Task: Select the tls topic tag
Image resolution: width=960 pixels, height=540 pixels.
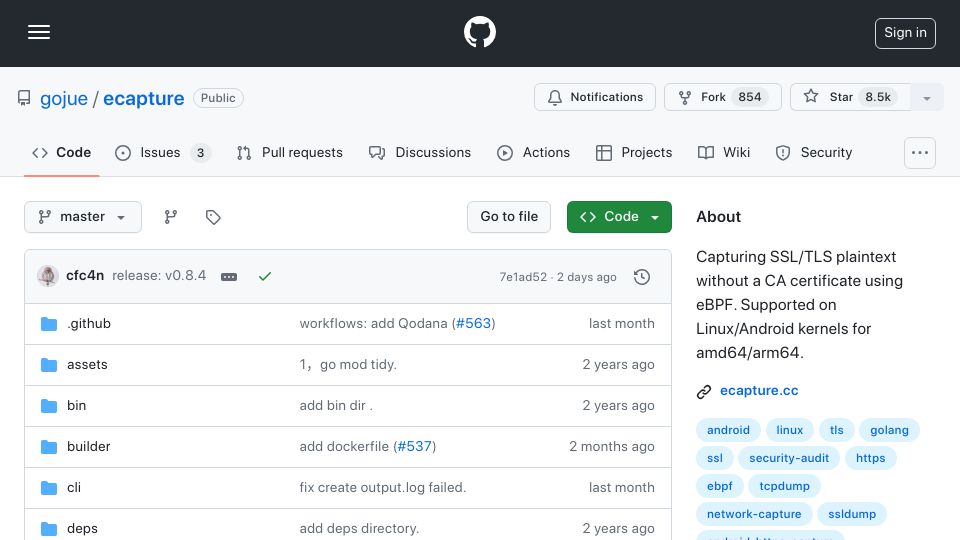Action: pos(836,430)
